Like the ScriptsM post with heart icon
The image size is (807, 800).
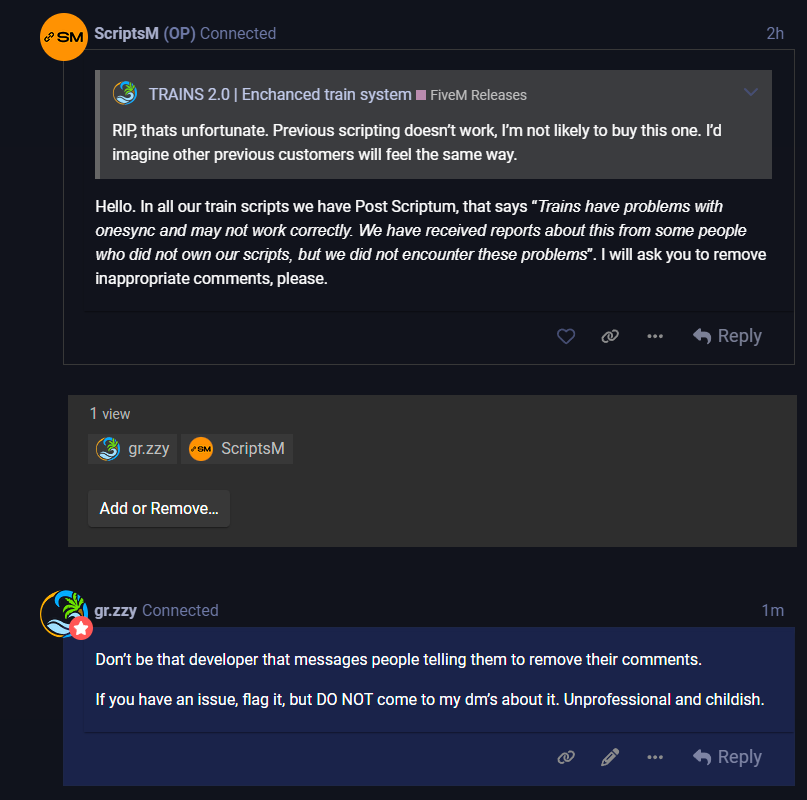[x=566, y=337]
